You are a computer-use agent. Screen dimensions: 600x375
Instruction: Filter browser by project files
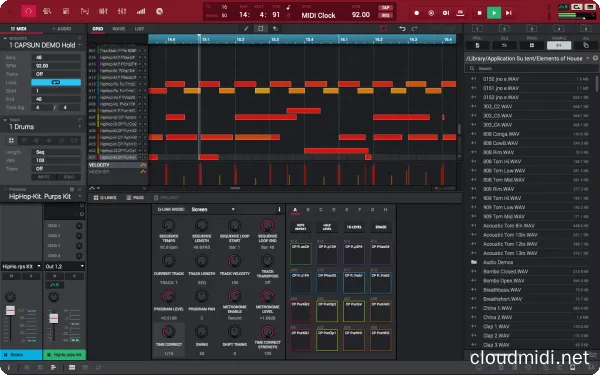click(477, 45)
